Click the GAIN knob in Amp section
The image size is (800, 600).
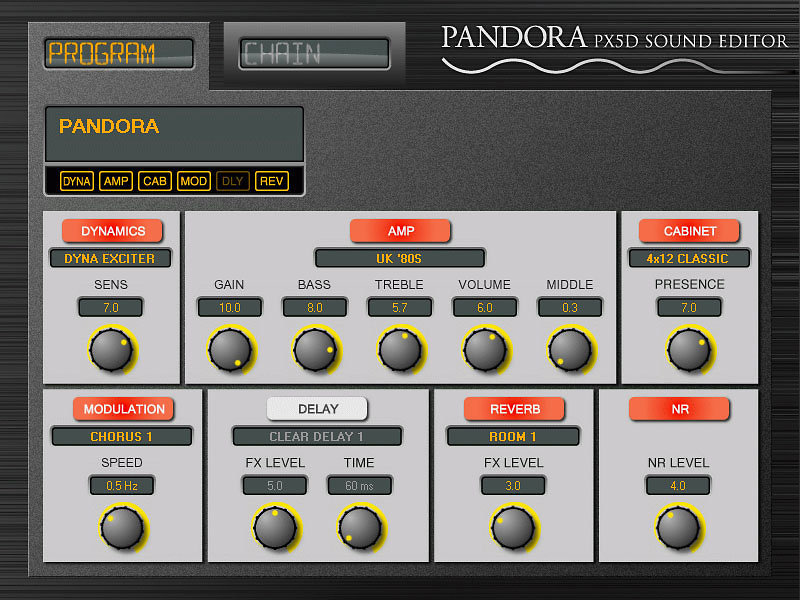[230, 349]
